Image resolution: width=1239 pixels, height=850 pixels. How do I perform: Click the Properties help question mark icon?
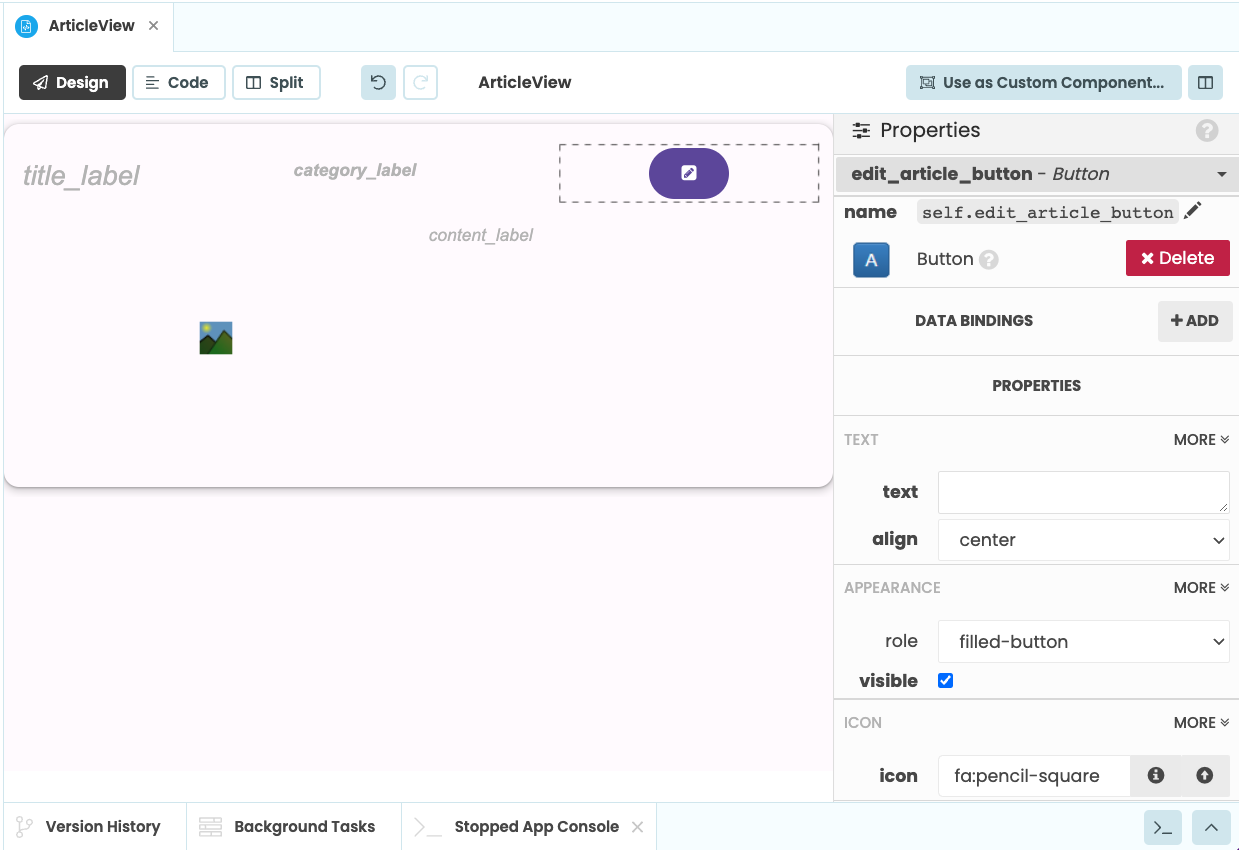coord(1206,131)
